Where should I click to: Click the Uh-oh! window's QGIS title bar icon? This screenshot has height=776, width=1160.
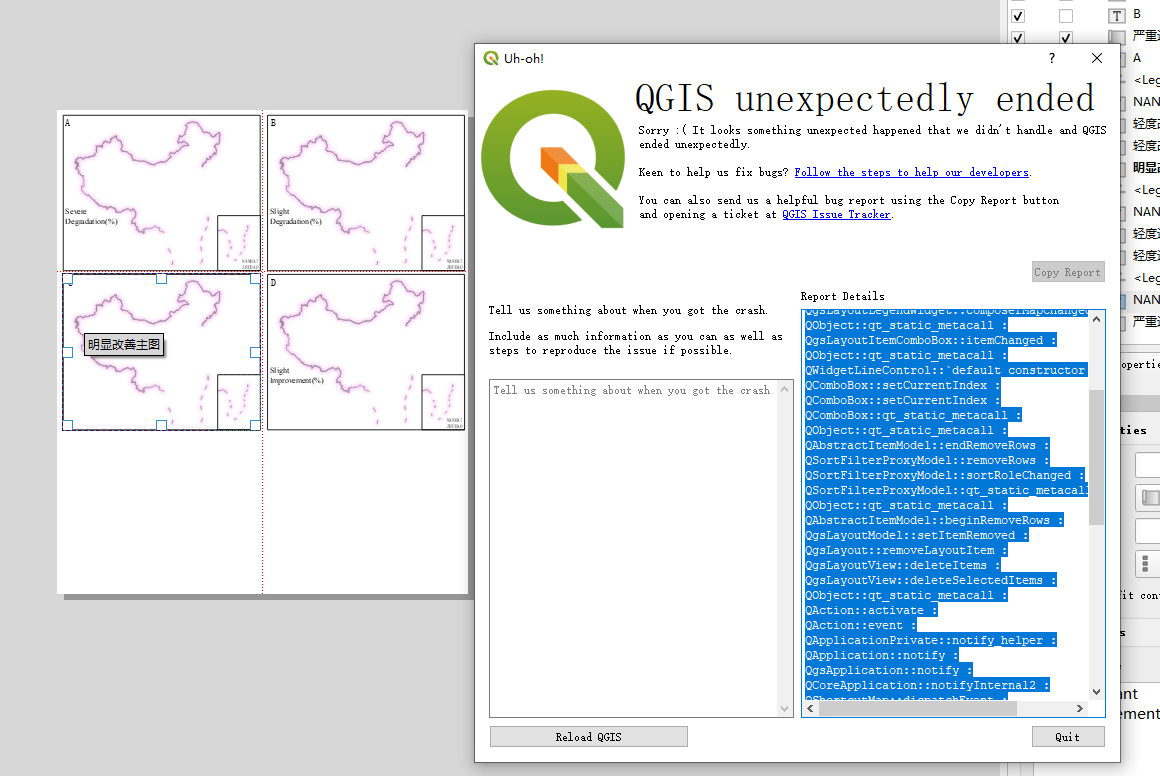(489, 58)
